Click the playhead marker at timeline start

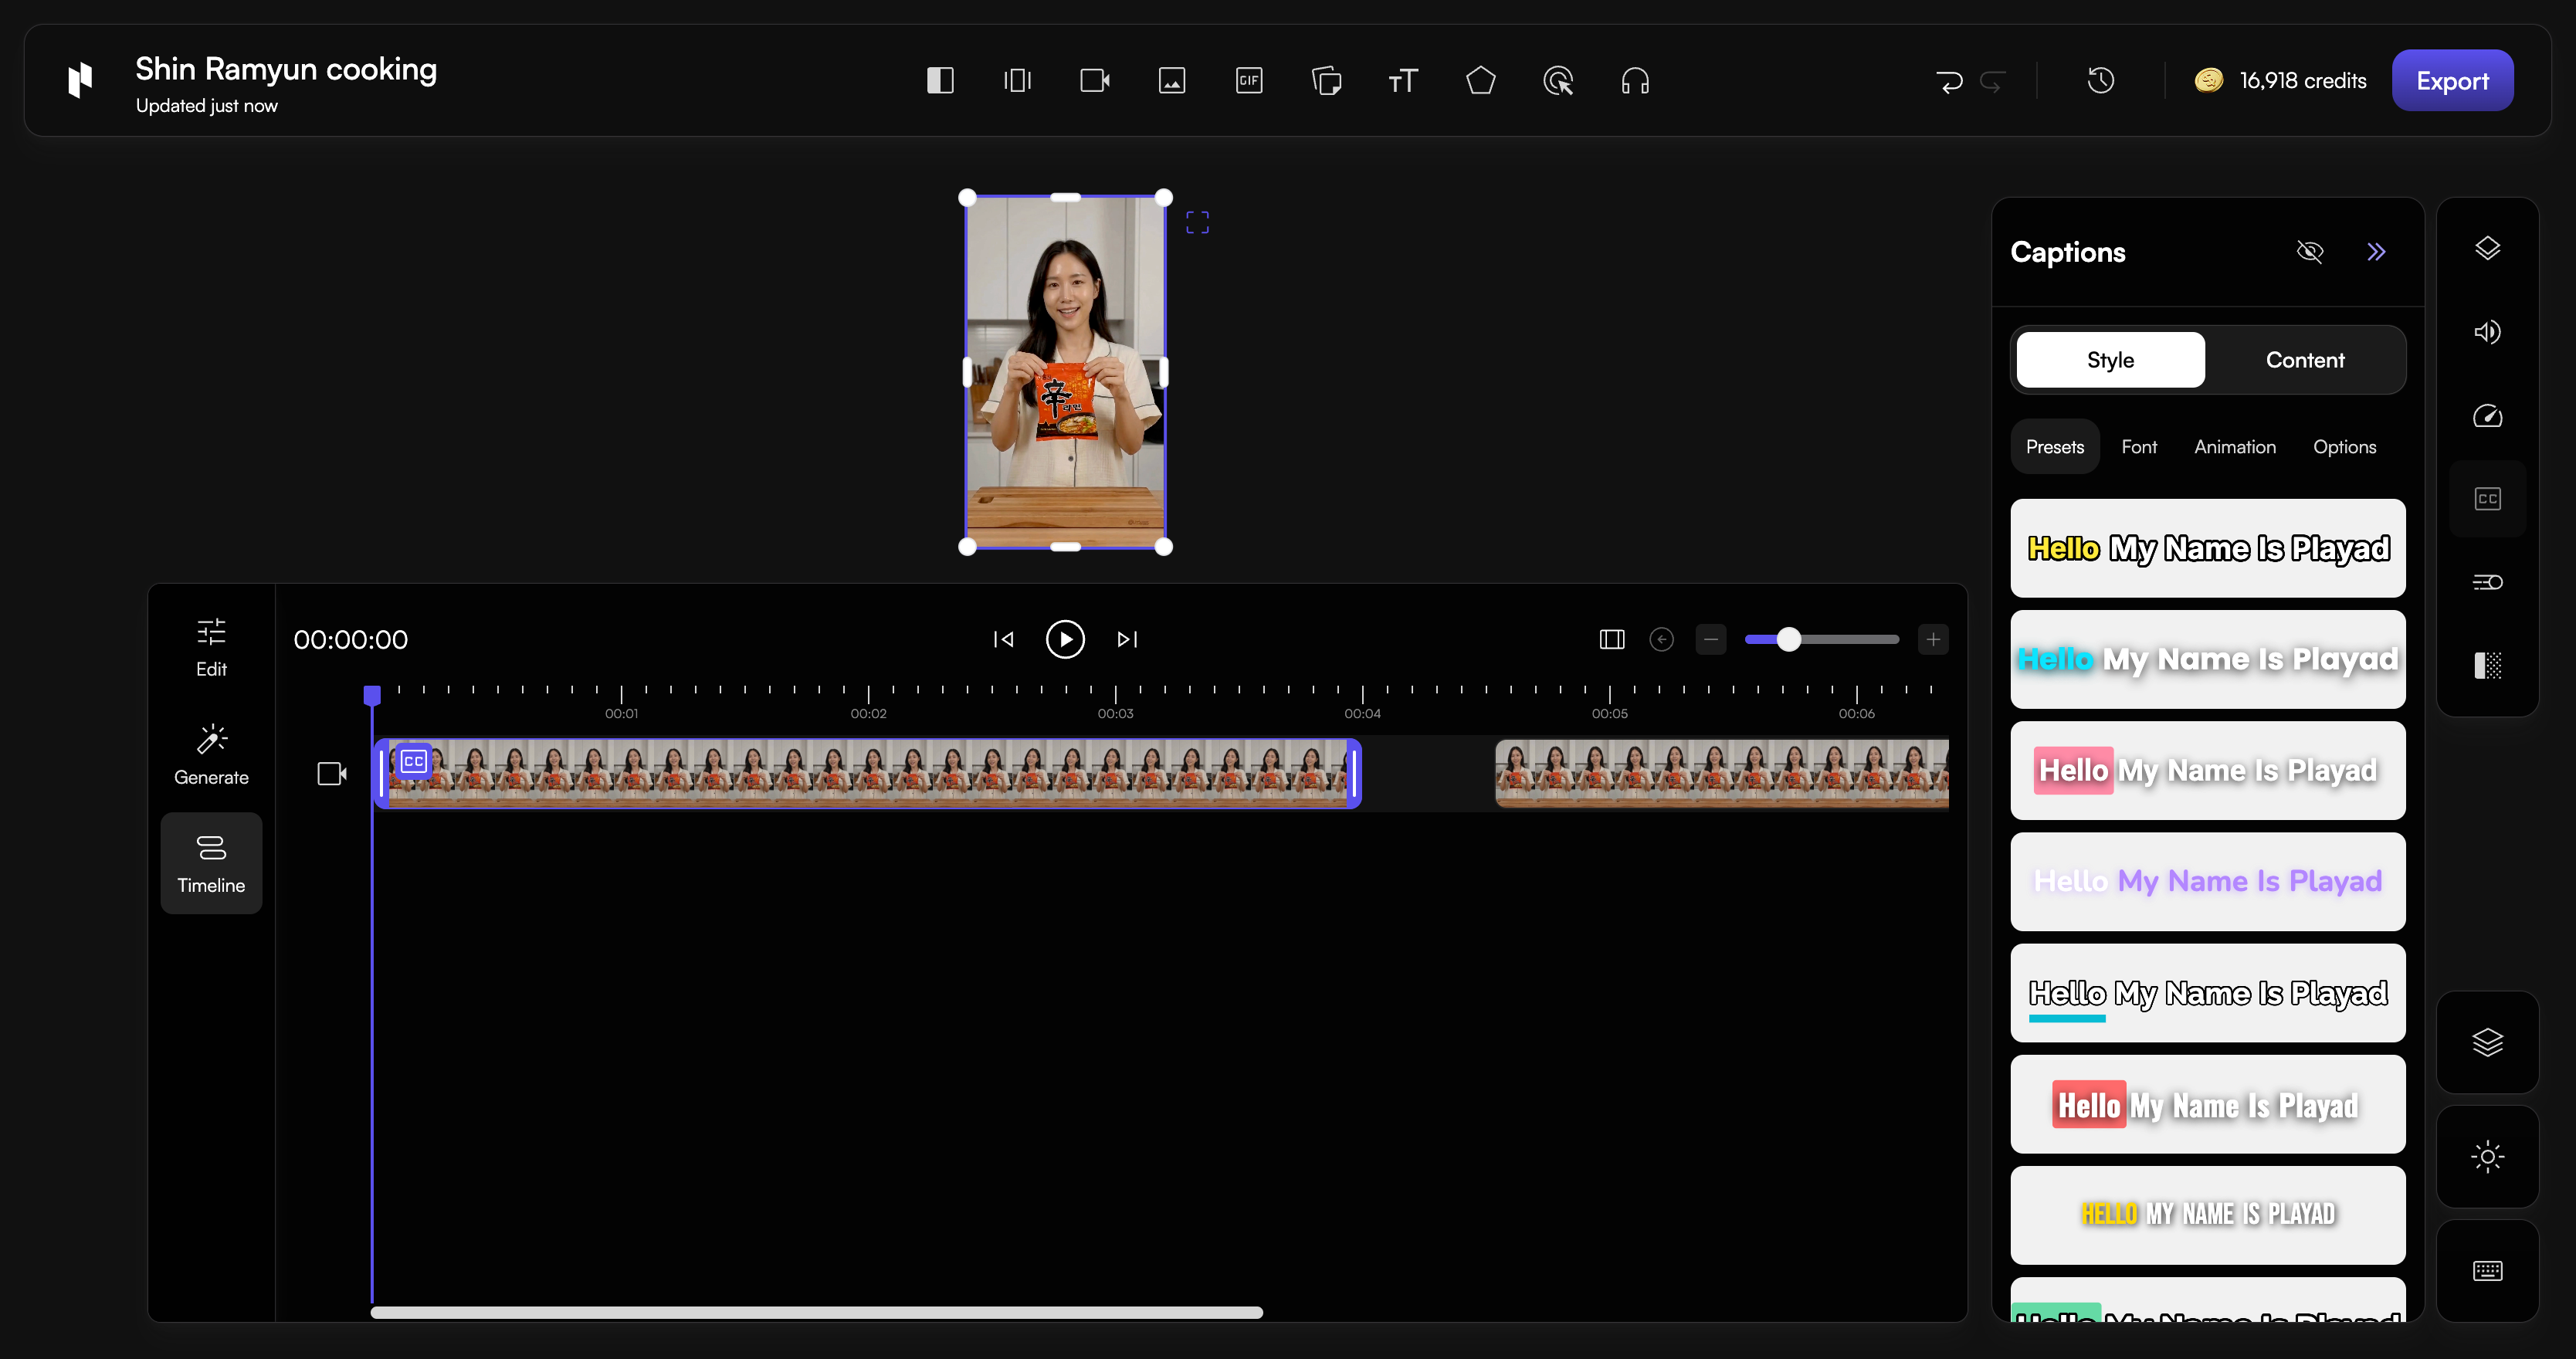[x=372, y=695]
